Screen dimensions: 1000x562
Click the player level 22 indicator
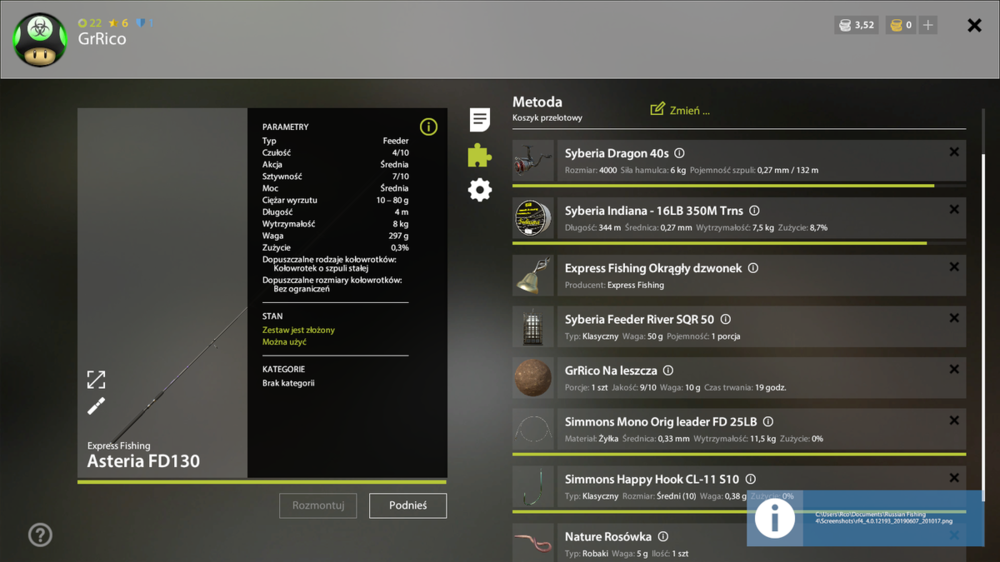click(90, 23)
